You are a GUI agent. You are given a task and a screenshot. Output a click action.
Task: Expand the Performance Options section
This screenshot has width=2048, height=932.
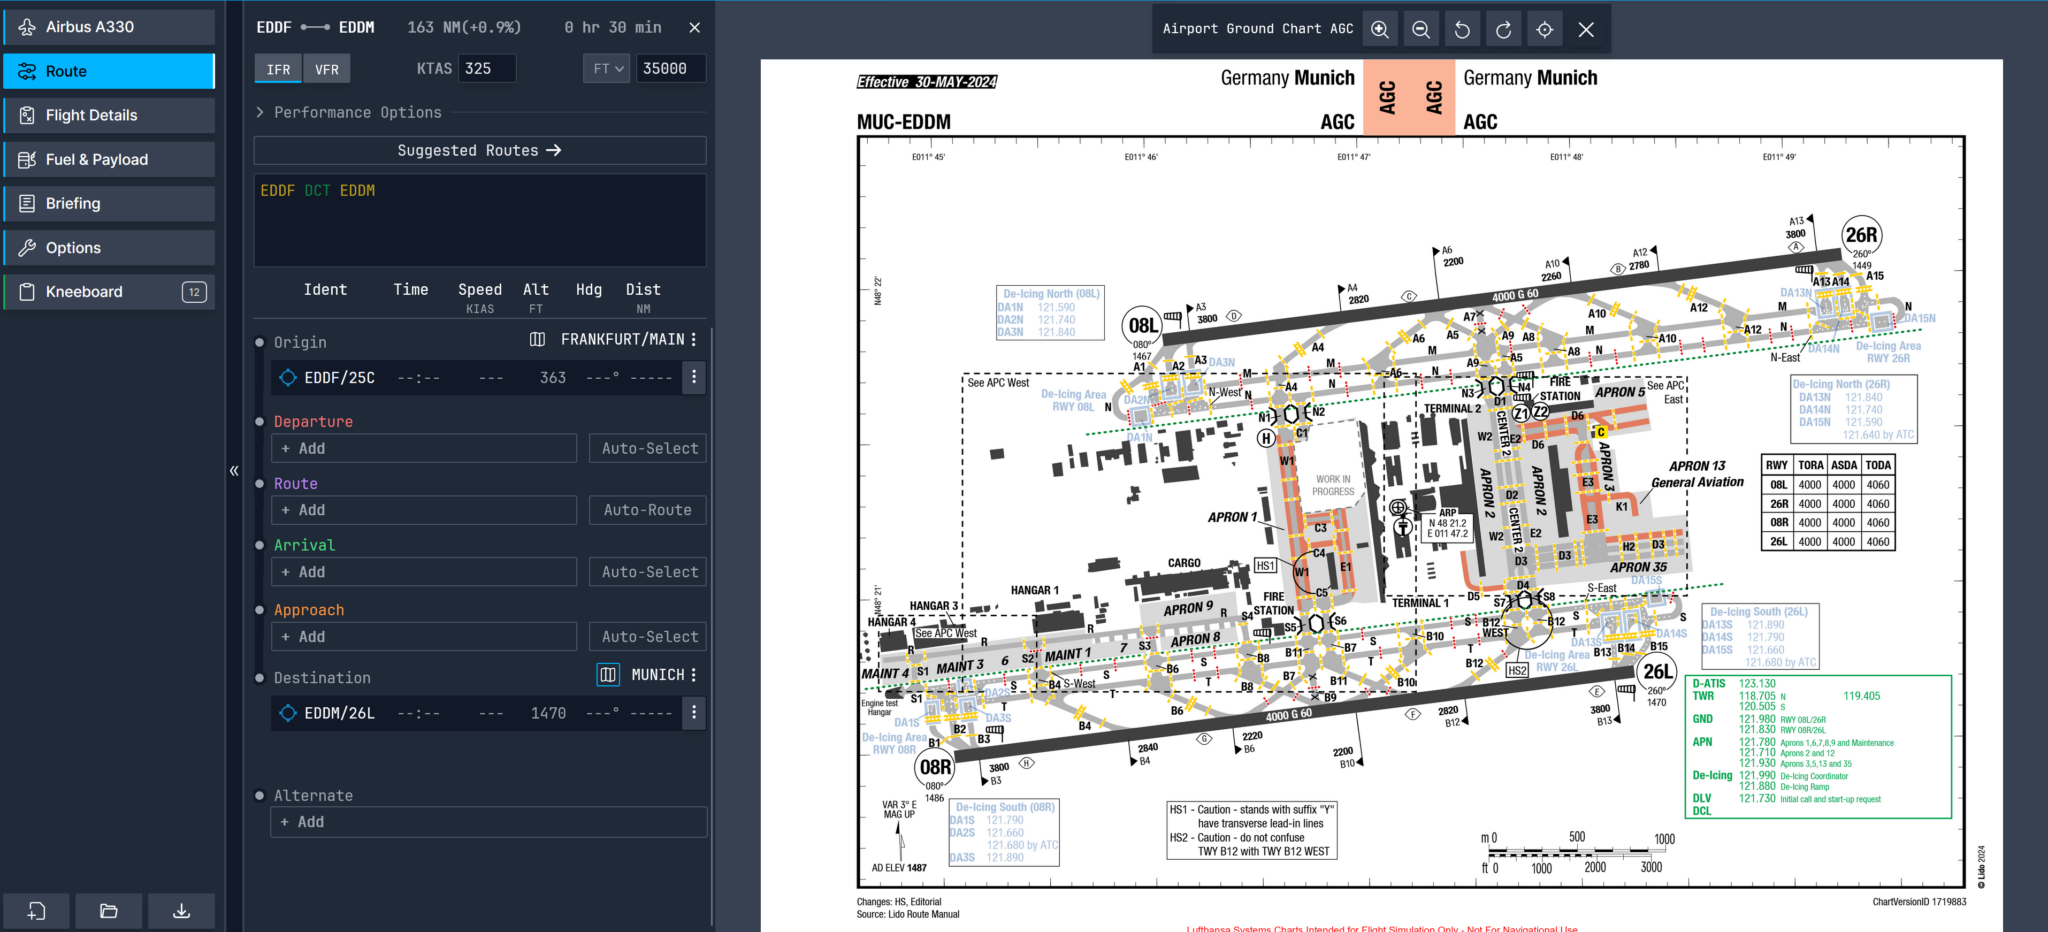pyautogui.click(x=350, y=112)
